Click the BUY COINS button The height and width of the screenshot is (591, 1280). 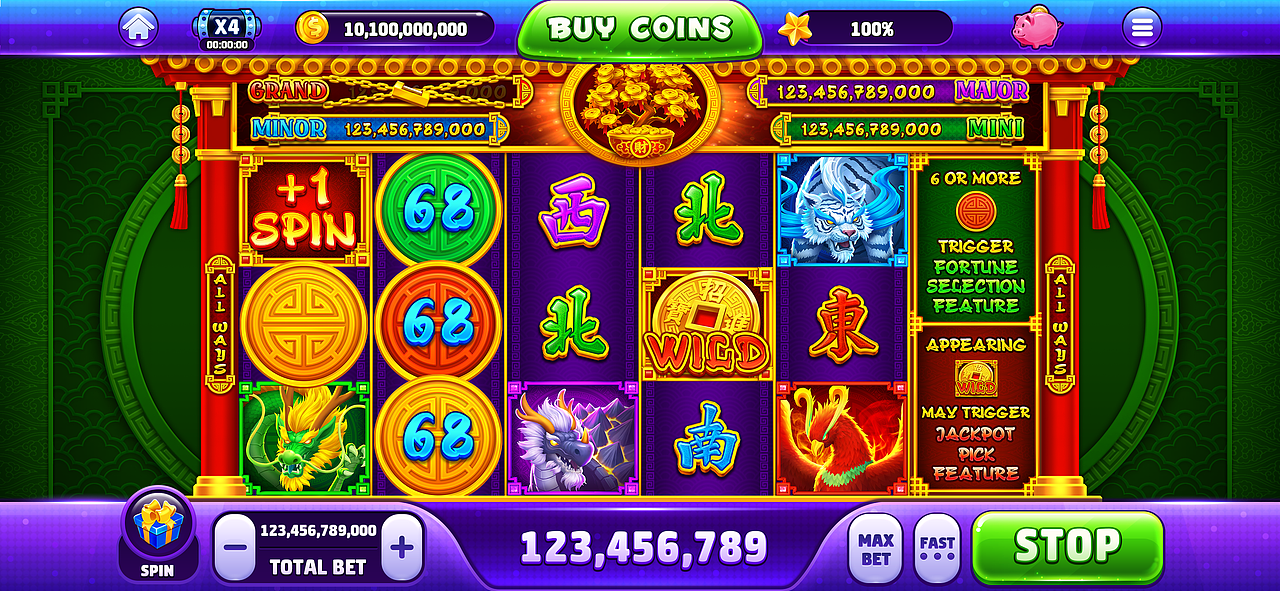(640, 29)
